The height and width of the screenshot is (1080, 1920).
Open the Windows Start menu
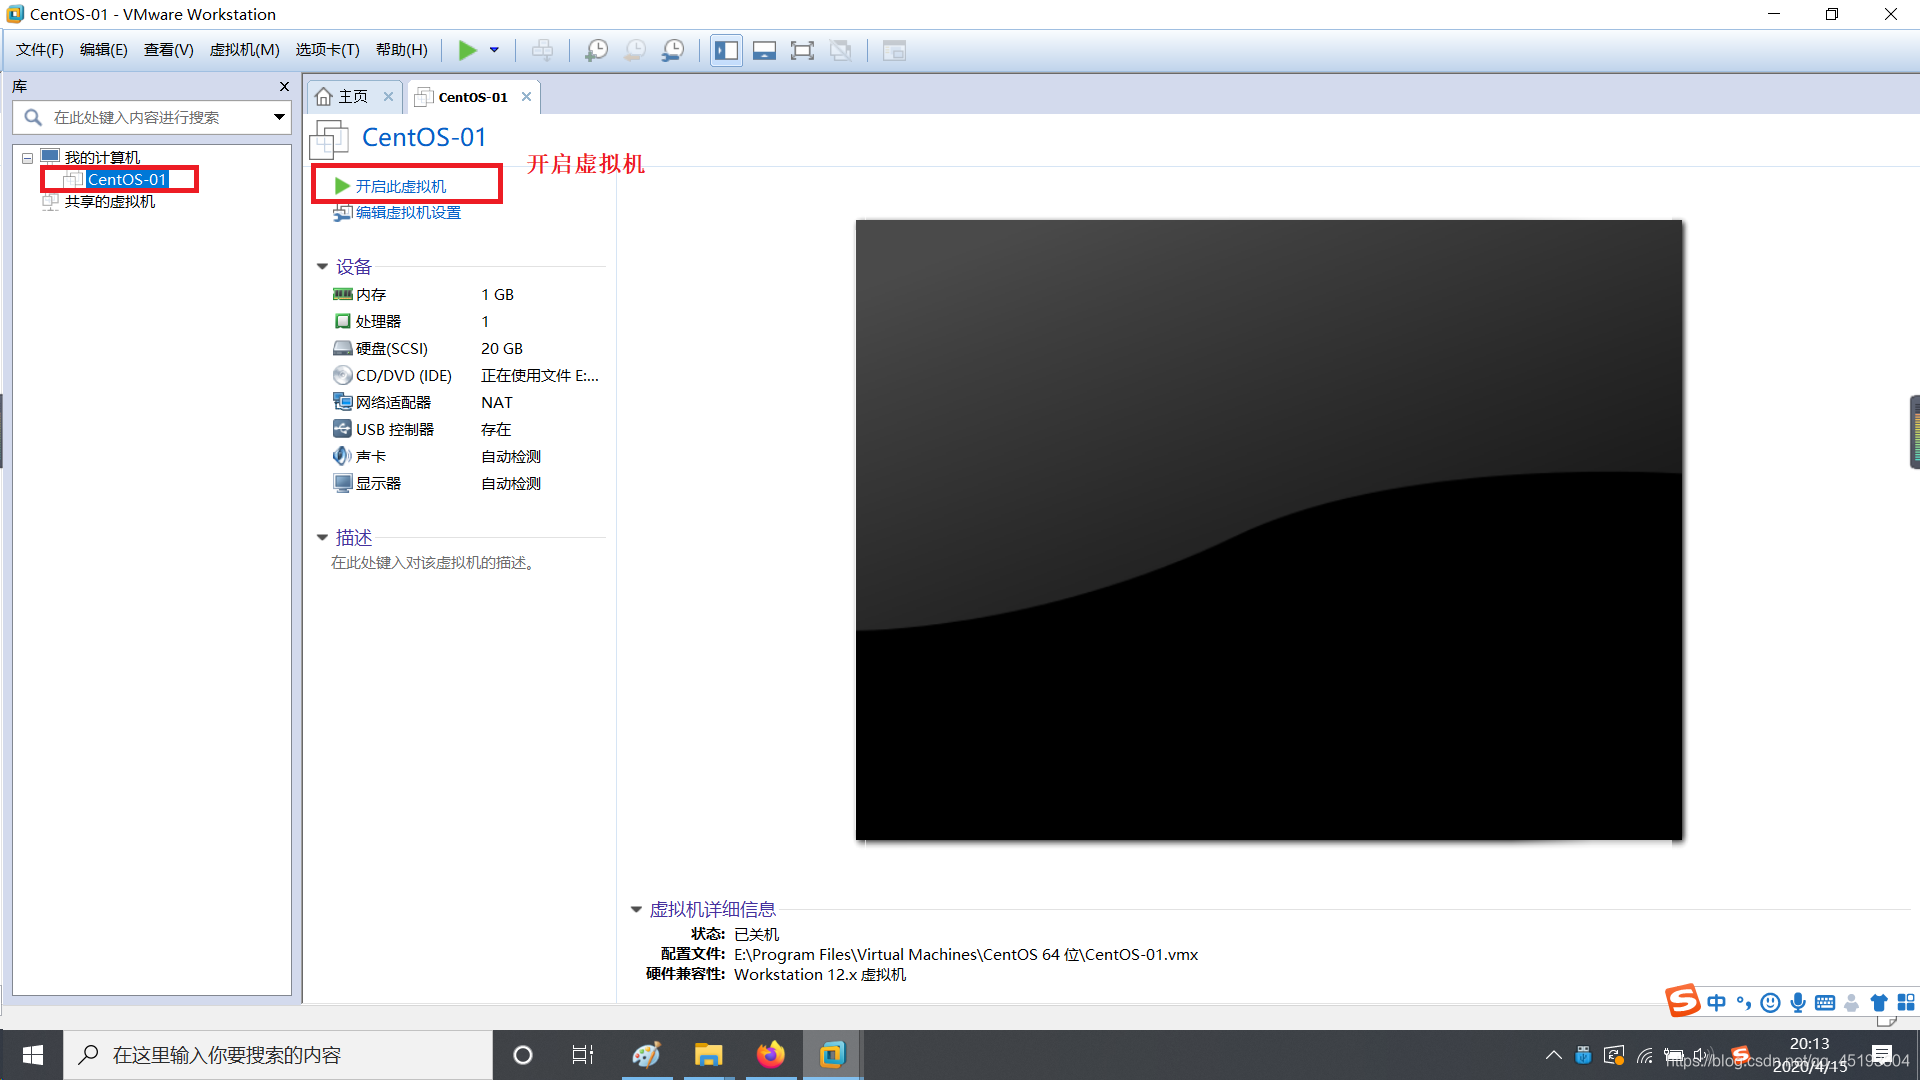click(32, 1055)
